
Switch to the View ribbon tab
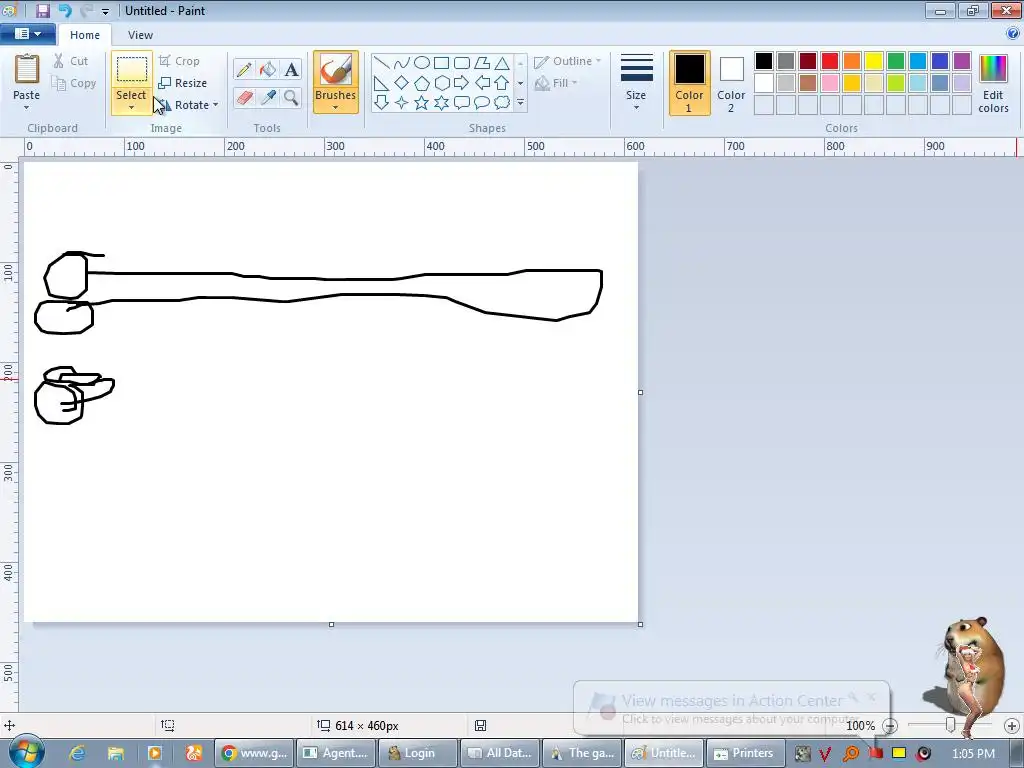click(140, 35)
